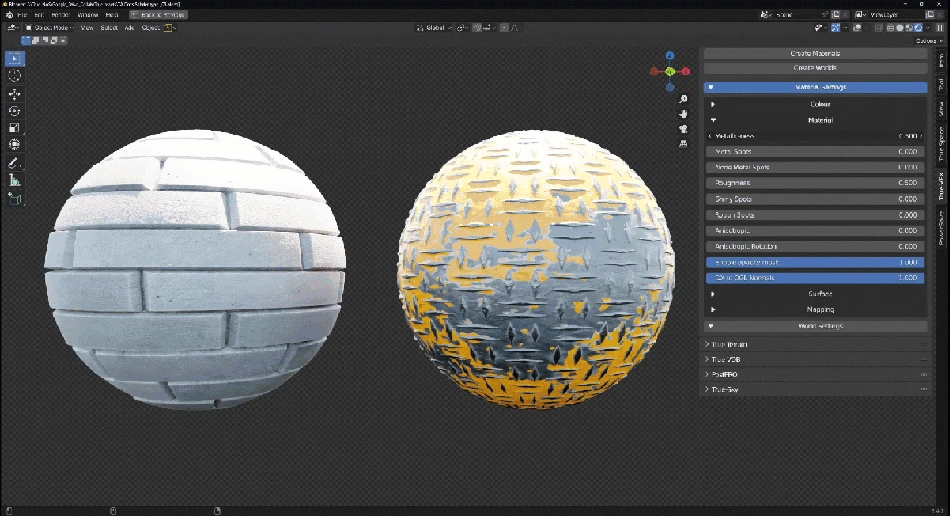Open the Object Mode dropdown
The height and width of the screenshot is (516, 950).
(48, 28)
